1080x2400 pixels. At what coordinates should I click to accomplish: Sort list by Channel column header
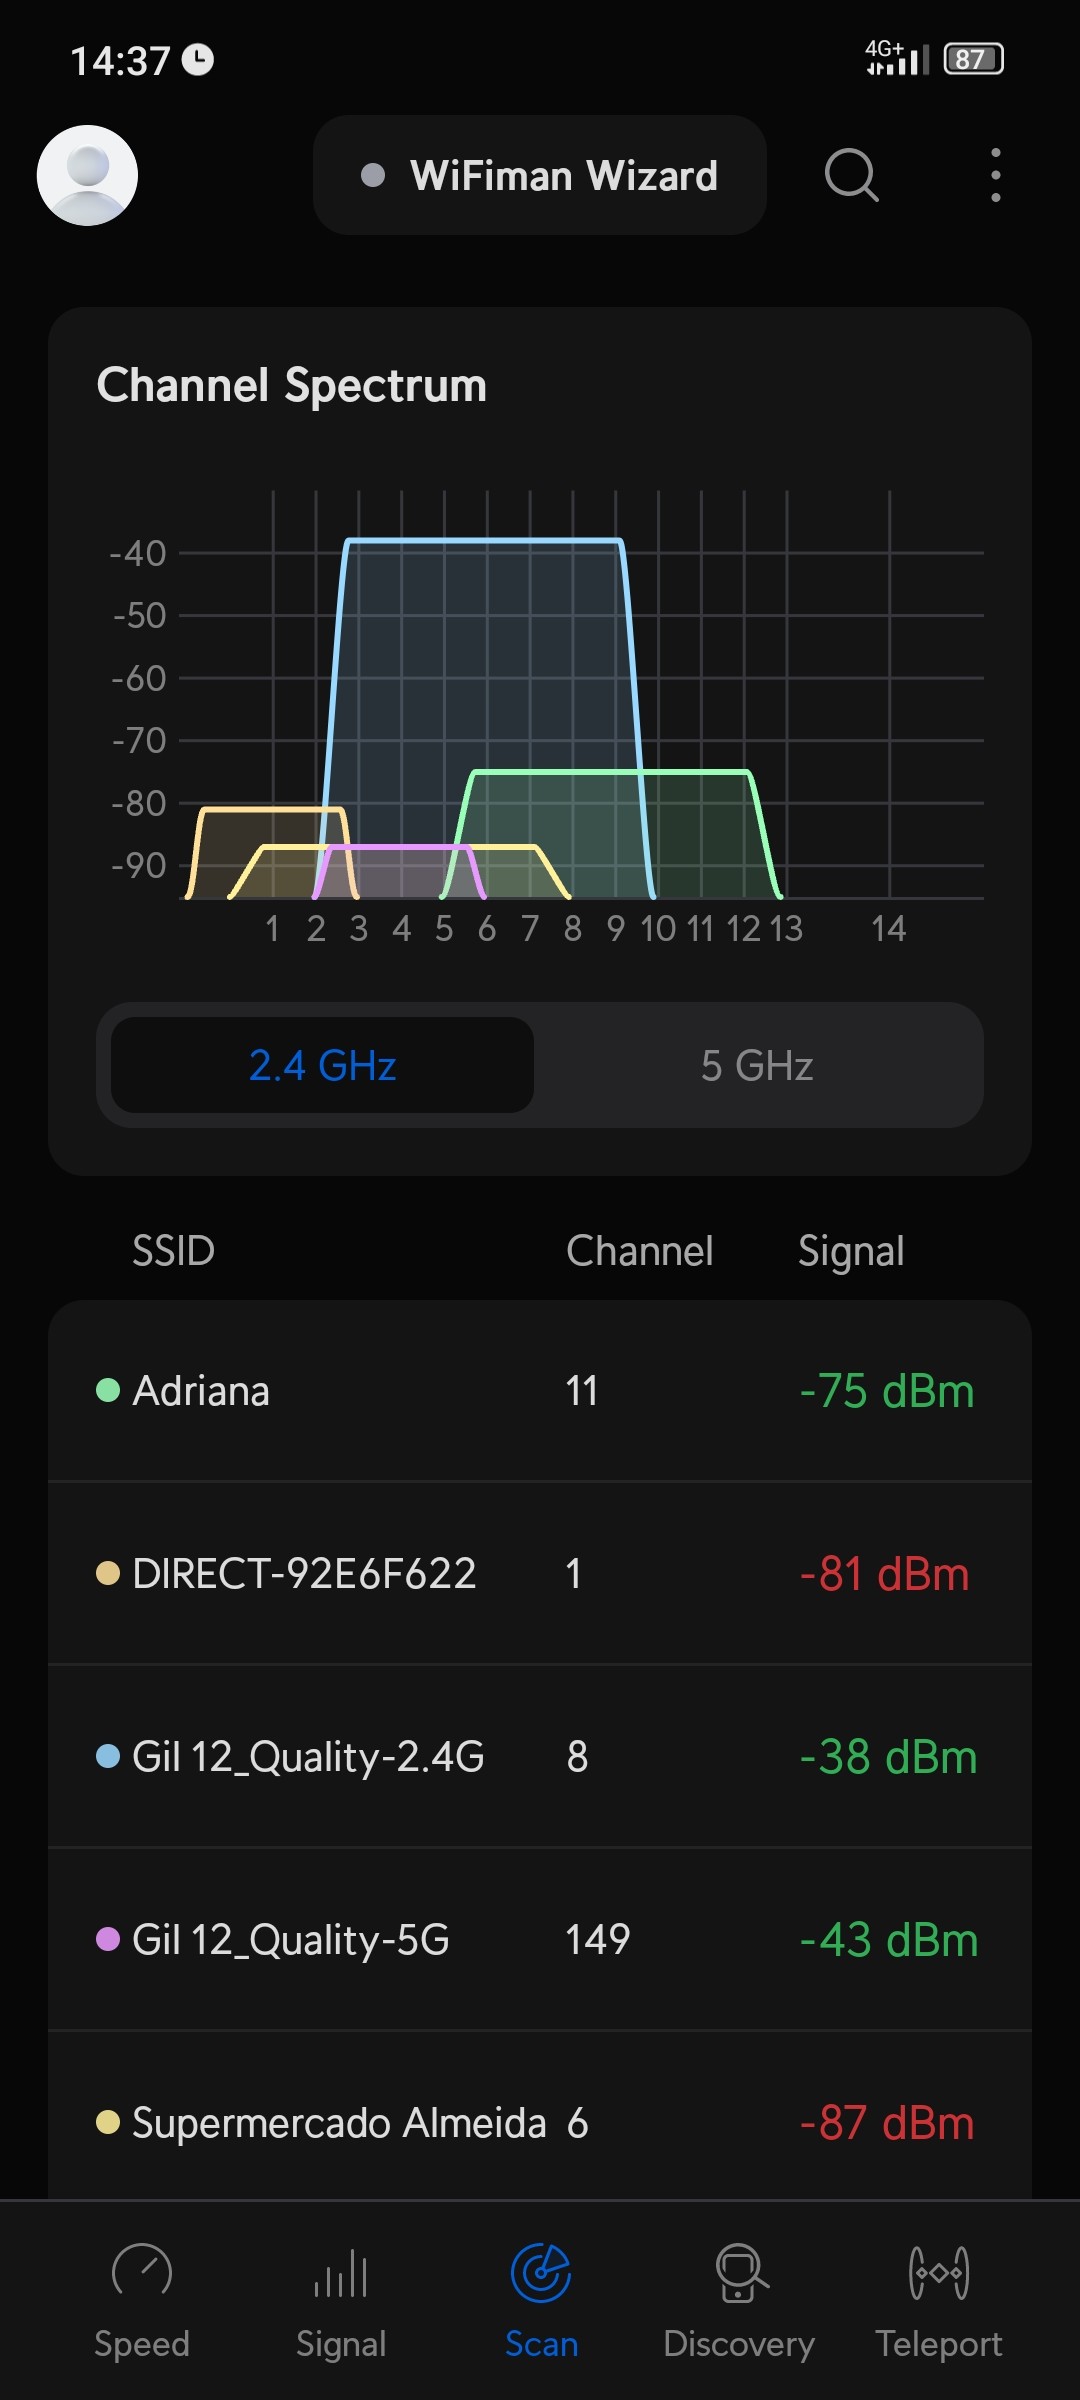(x=640, y=1251)
